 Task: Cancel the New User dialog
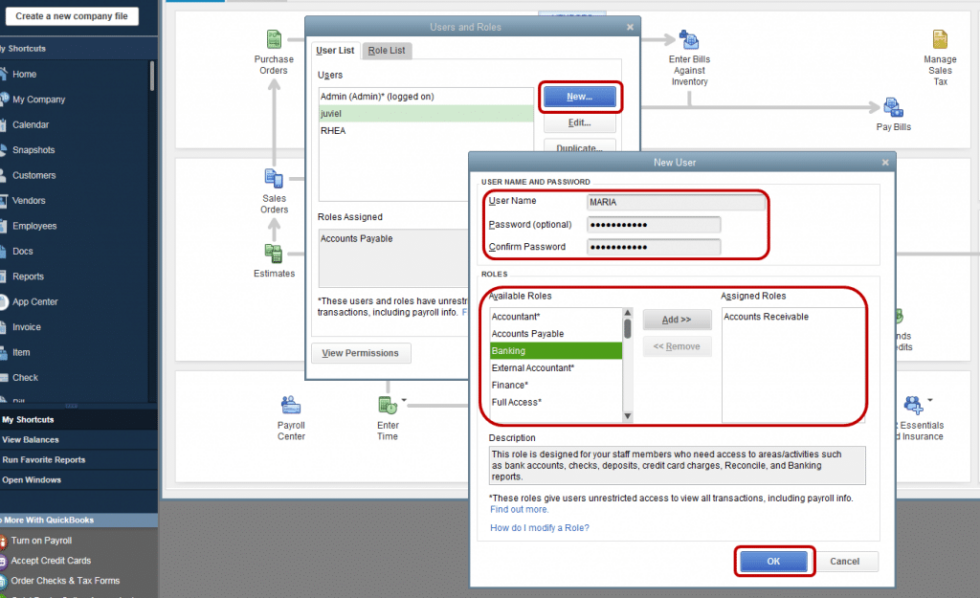(x=844, y=561)
